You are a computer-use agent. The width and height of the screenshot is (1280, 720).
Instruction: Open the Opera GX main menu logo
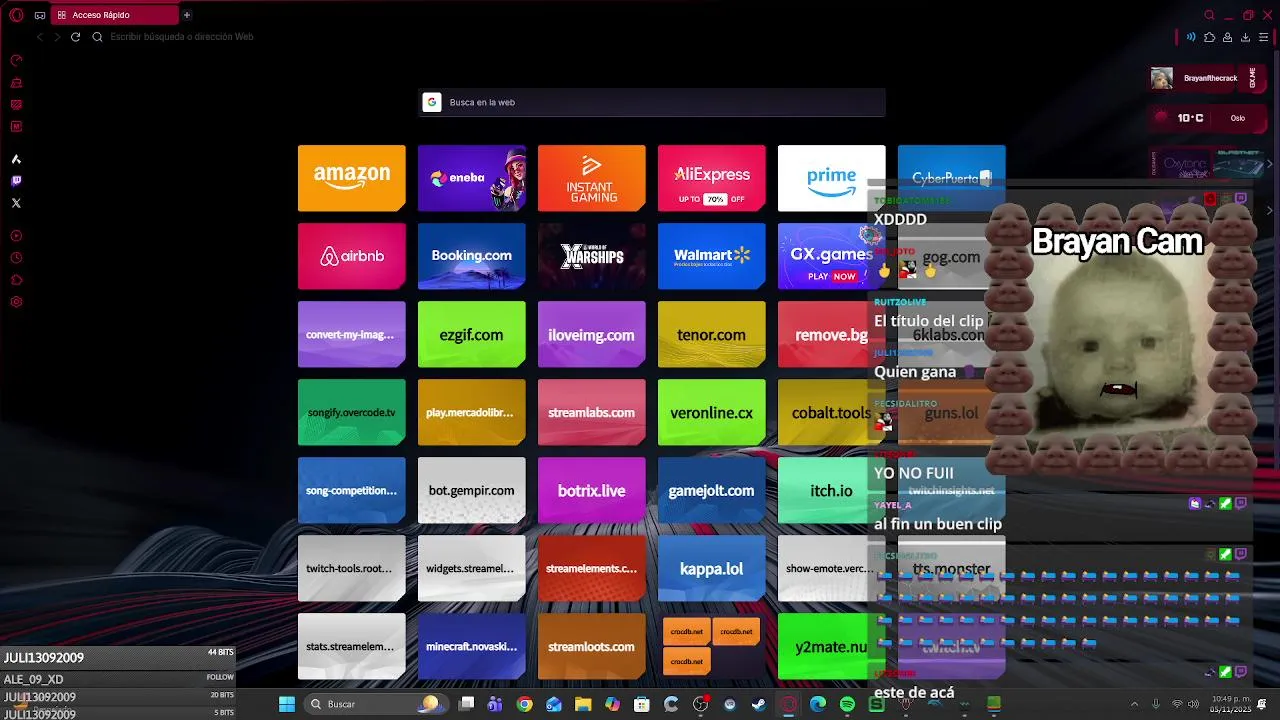click(x=16, y=15)
